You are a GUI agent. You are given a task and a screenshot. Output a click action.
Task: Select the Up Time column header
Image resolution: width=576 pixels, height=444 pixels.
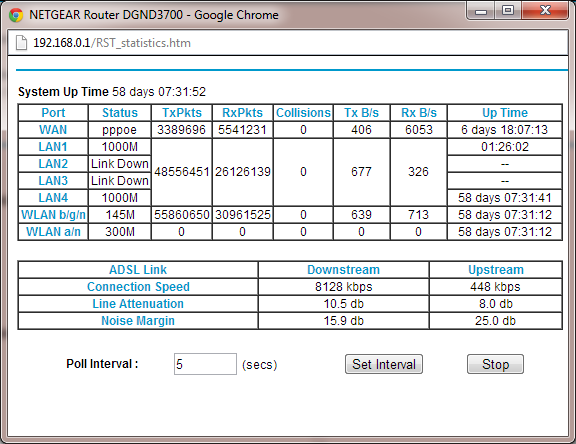(x=505, y=113)
